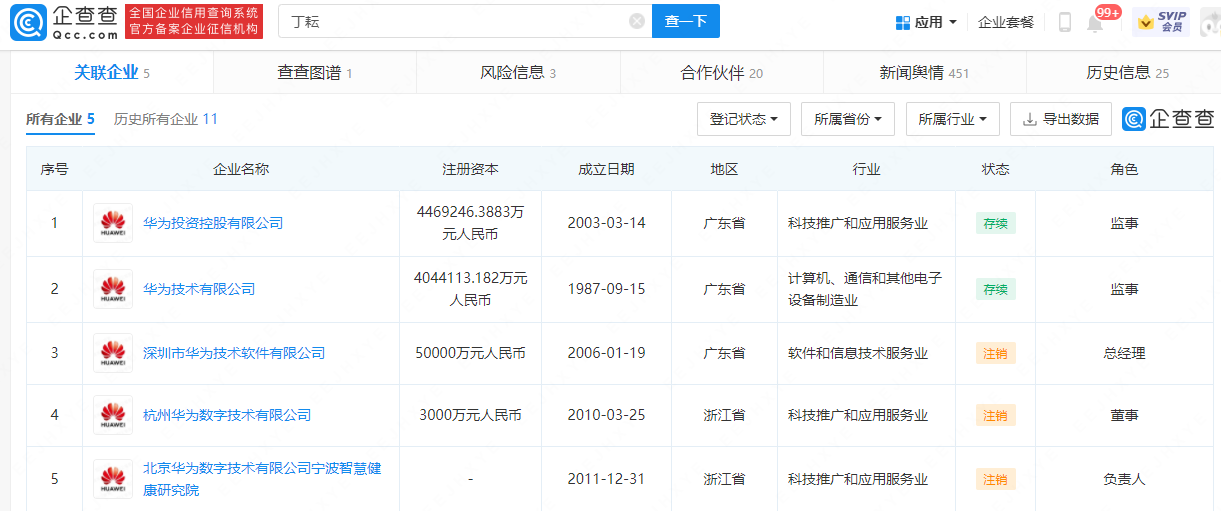Open the 所属行业 filter dropdown
1221x511 pixels.
pyautogui.click(x=952, y=119)
